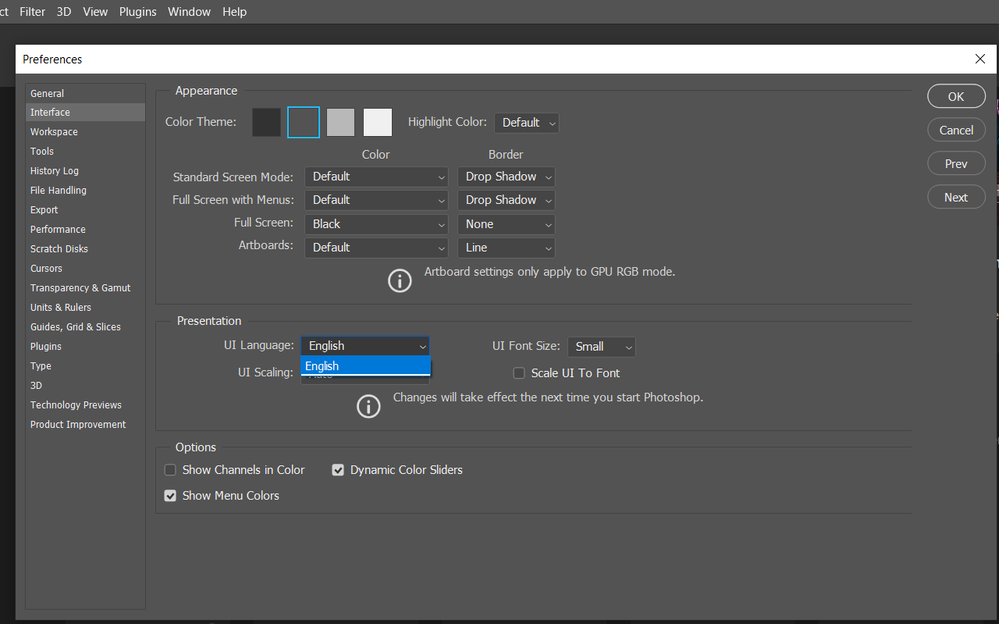The height and width of the screenshot is (624, 999).
Task: Click the Cancel button
Action: point(956,130)
